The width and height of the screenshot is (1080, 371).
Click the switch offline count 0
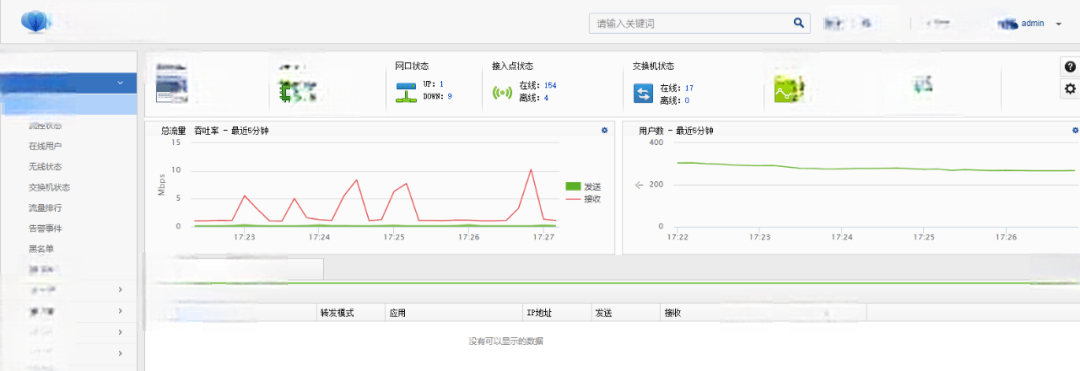687,100
